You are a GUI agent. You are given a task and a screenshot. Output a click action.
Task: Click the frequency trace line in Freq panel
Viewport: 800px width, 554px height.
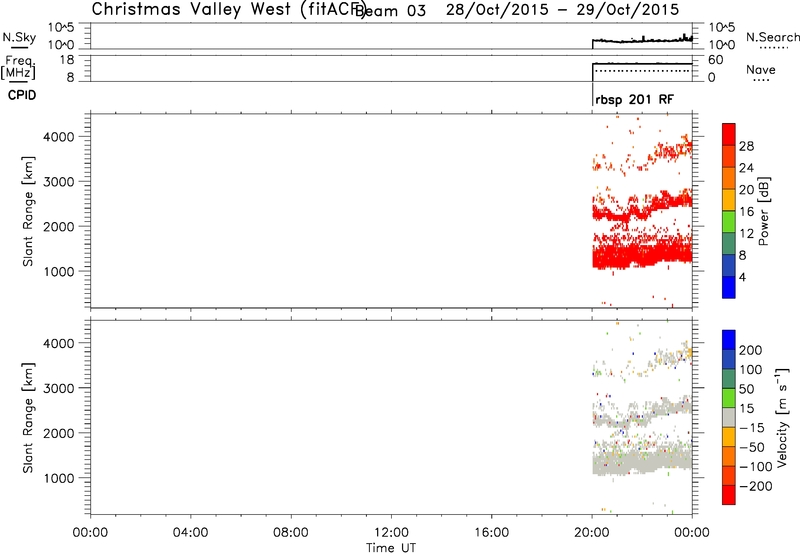point(642,64)
